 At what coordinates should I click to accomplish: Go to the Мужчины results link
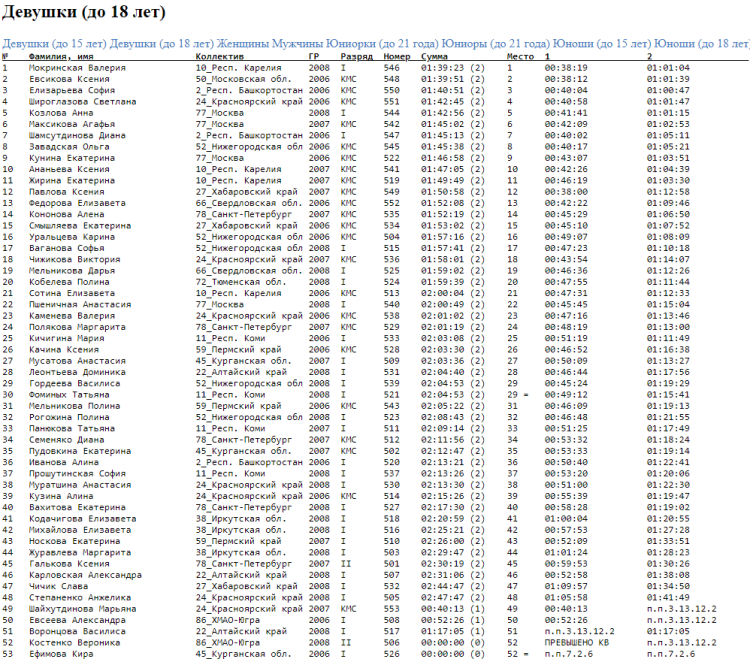click(x=315, y=44)
